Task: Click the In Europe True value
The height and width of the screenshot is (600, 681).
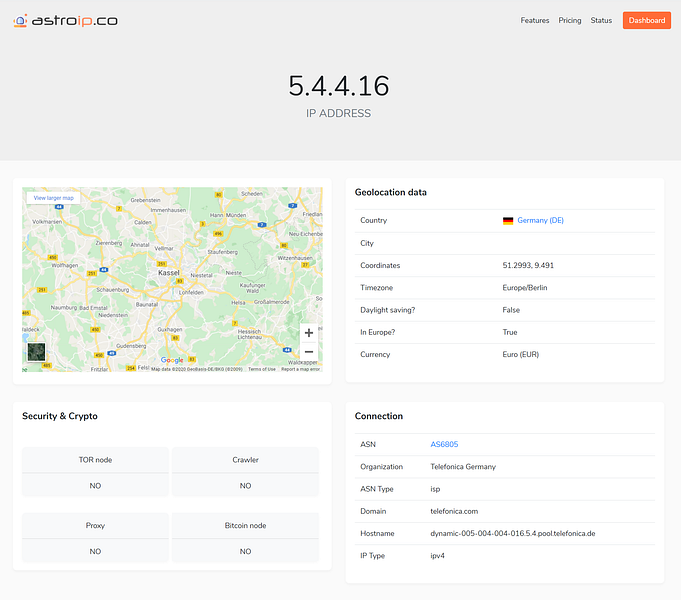Action: click(x=510, y=332)
